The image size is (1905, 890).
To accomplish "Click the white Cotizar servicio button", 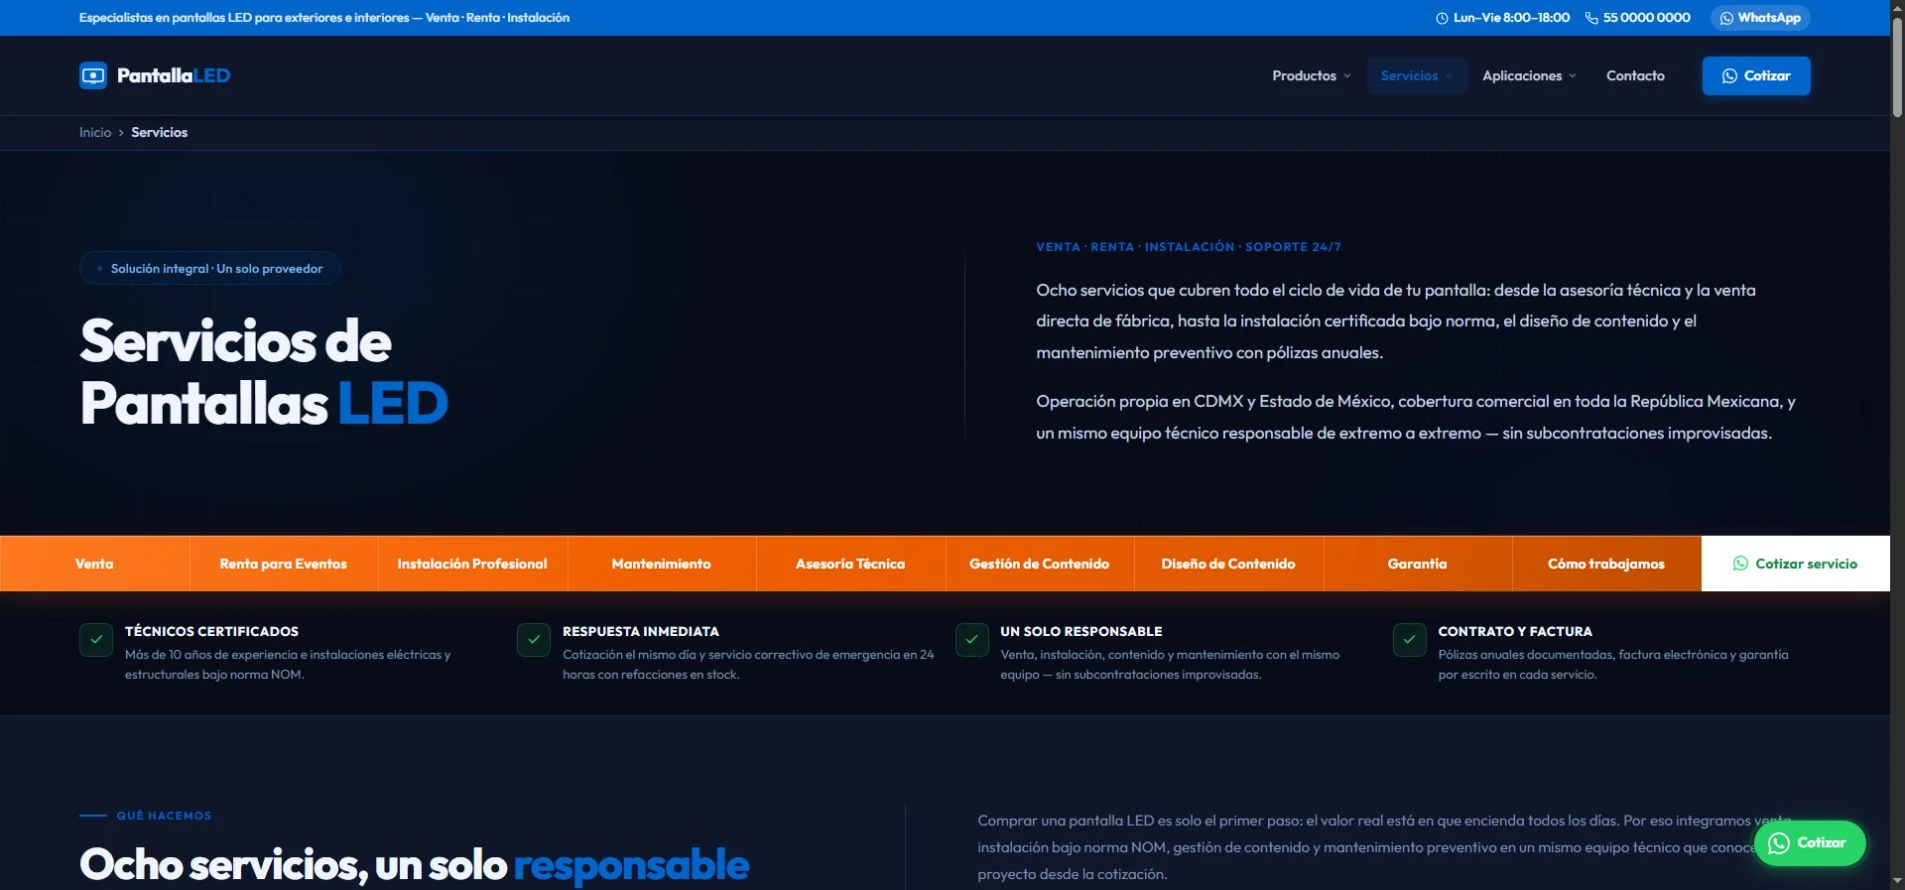I will (1795, 564).
